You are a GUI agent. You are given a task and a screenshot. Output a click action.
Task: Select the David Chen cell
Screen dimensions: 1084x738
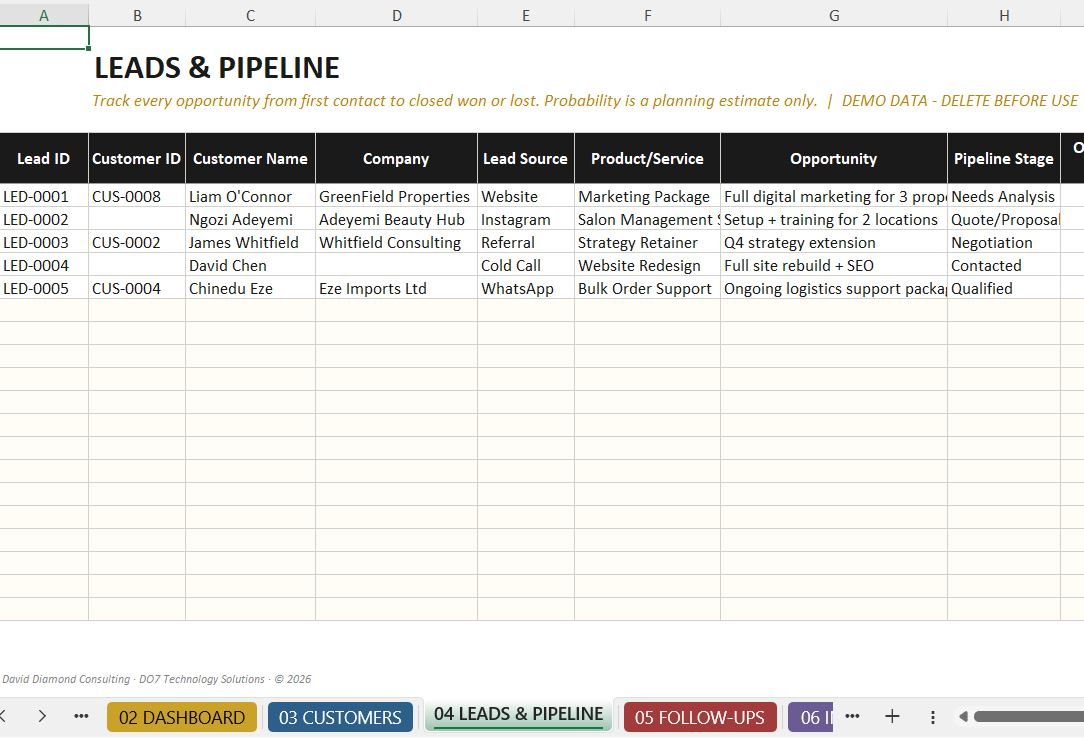(250, 265)
